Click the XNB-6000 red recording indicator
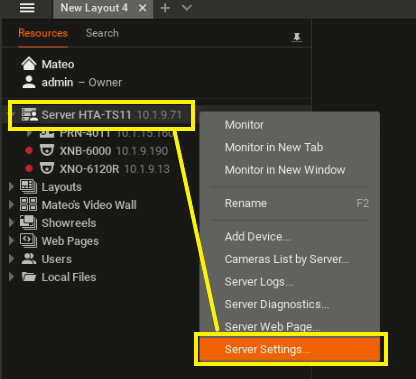Viewport: 416px width, 379px height. point(29,151)
